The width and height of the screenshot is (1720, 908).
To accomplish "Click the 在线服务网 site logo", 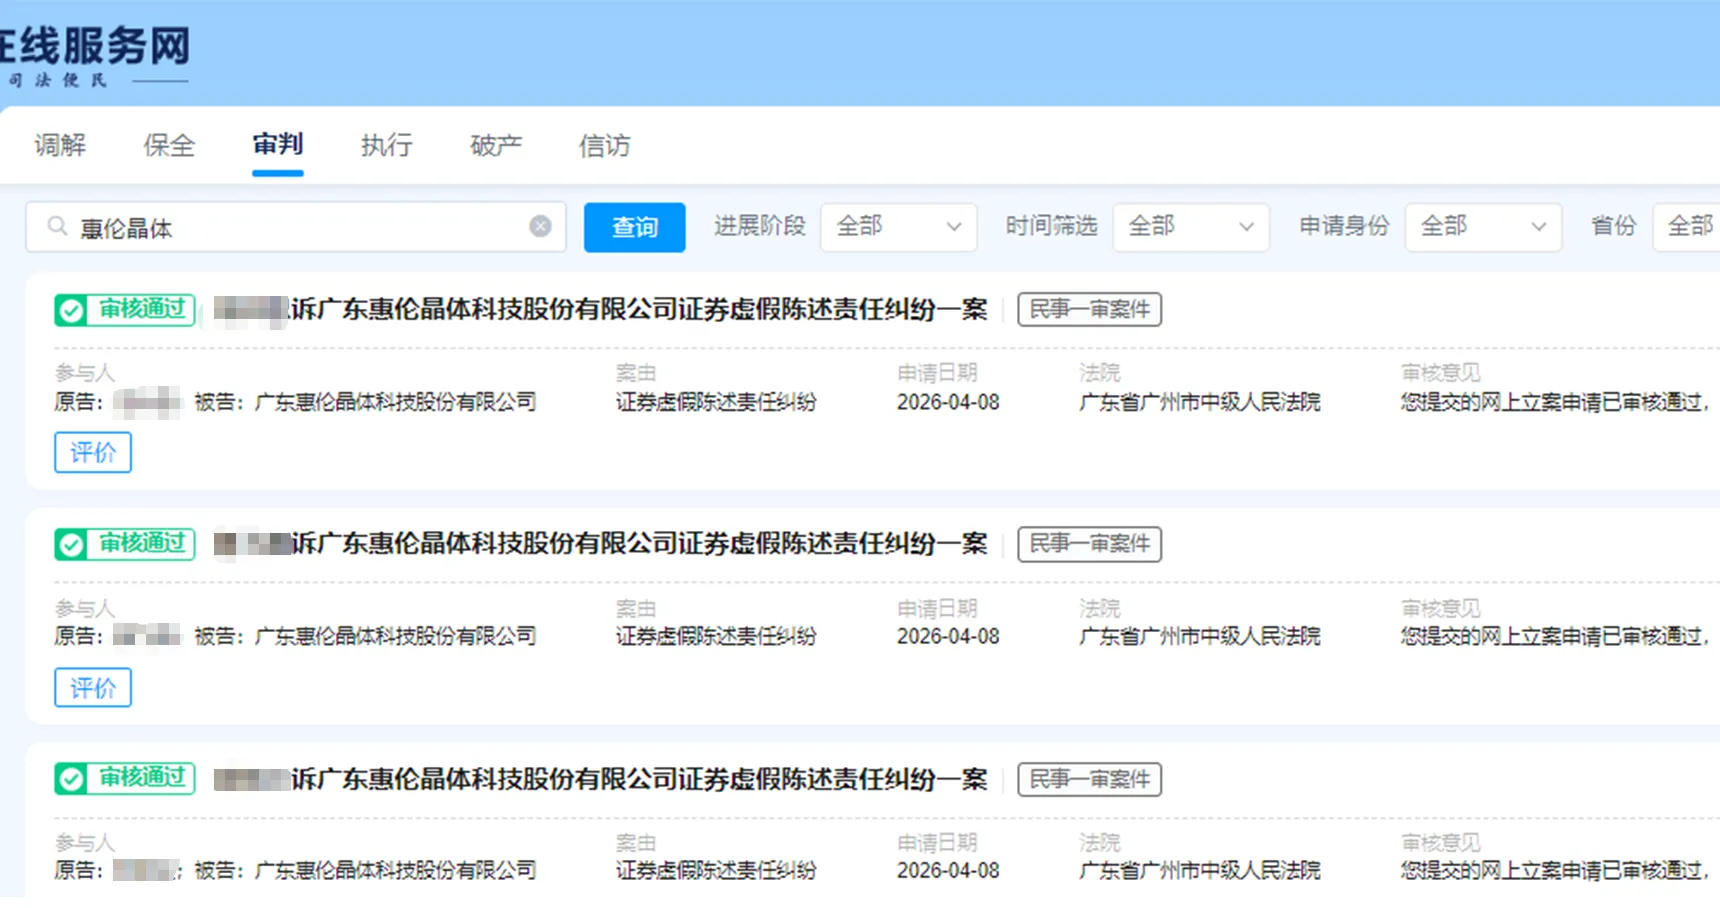I will 94,55.
